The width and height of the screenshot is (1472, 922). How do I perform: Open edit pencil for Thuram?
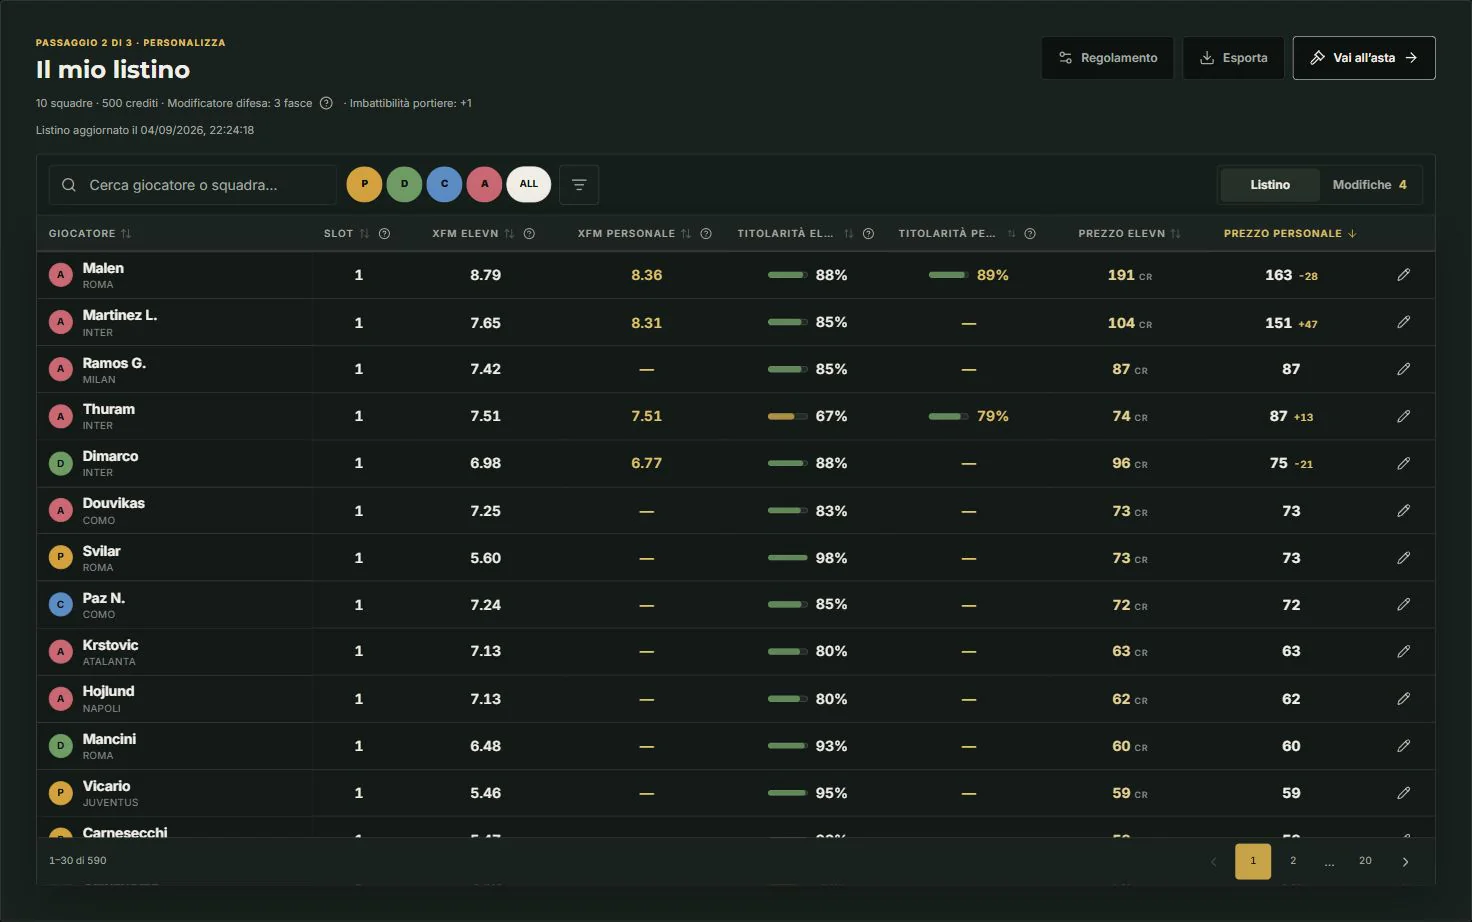(x=1403, y=416)
